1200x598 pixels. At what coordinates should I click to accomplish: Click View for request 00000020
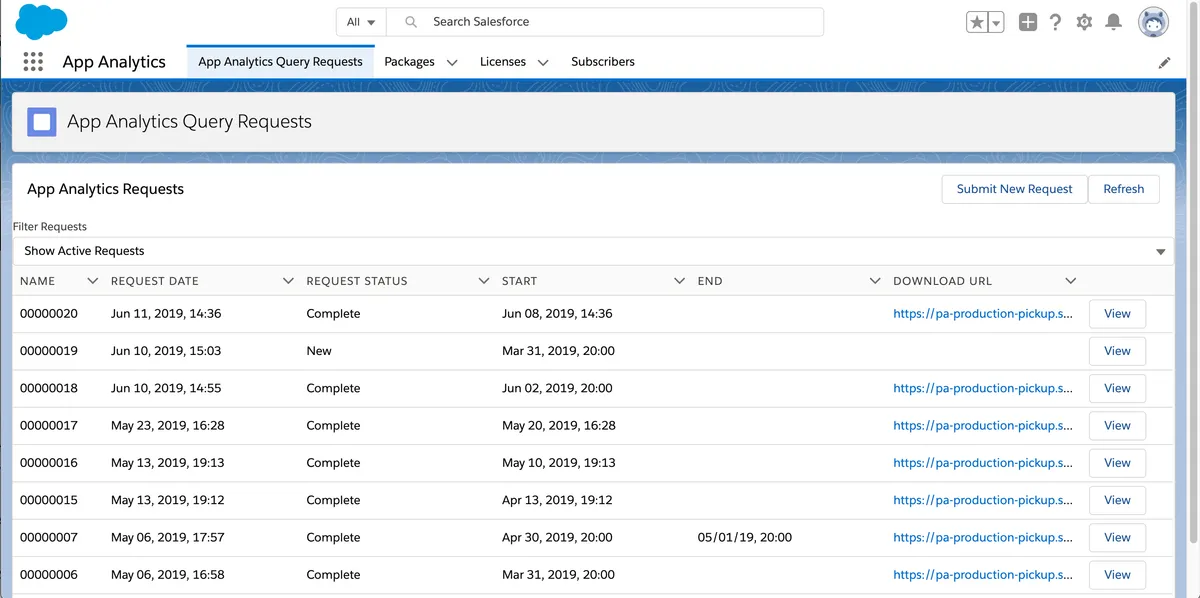click(1117, 314)
